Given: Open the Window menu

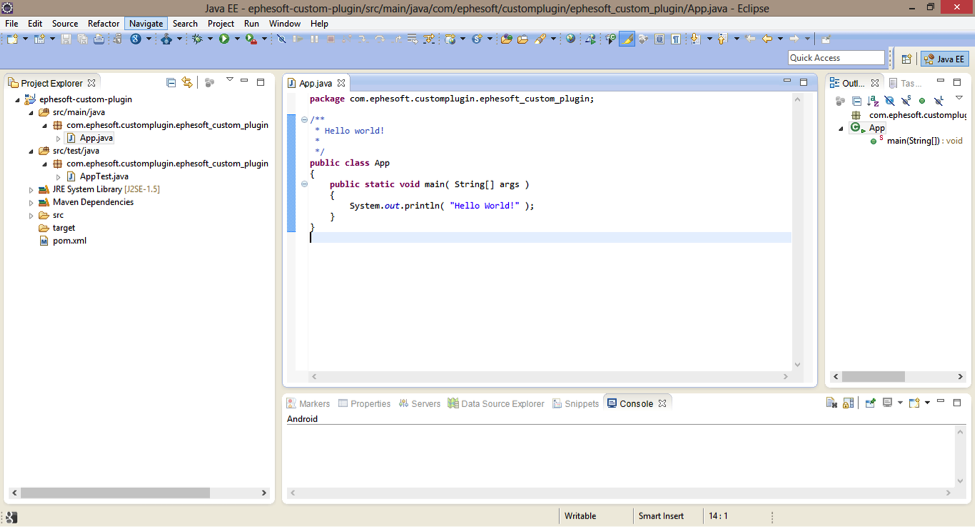Looking at the screenshot, I should coord(285,24).
